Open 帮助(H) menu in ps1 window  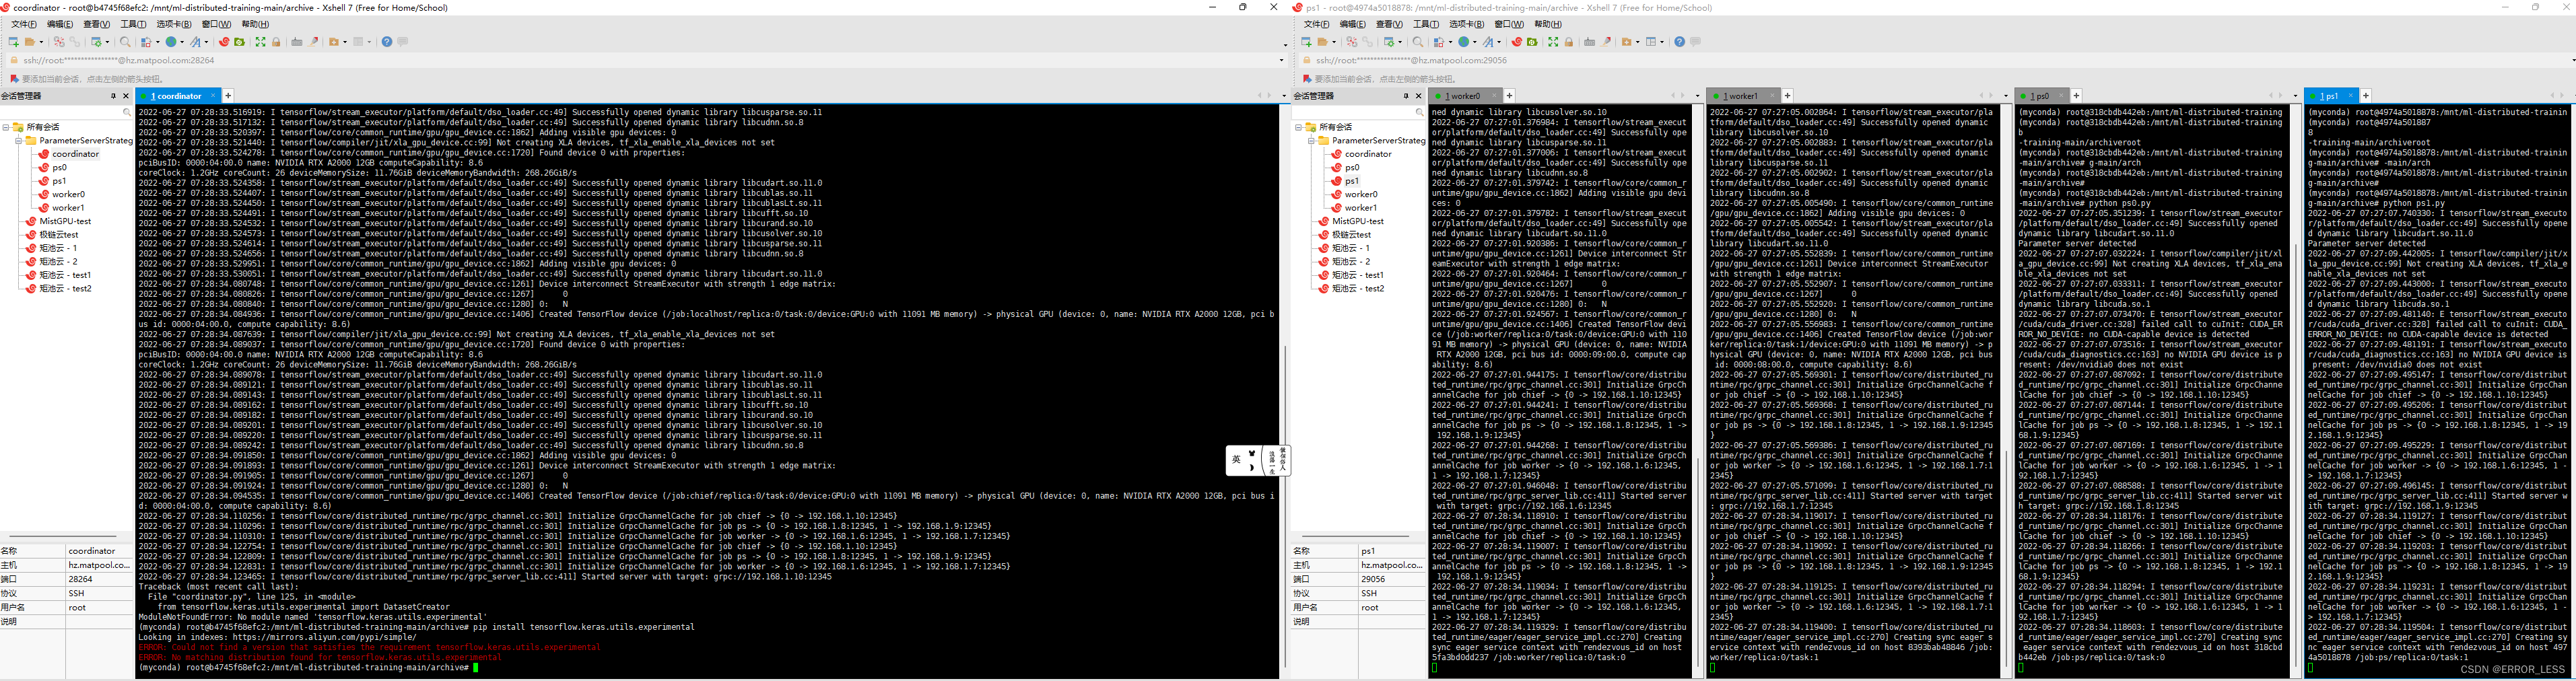[1548, 24]
